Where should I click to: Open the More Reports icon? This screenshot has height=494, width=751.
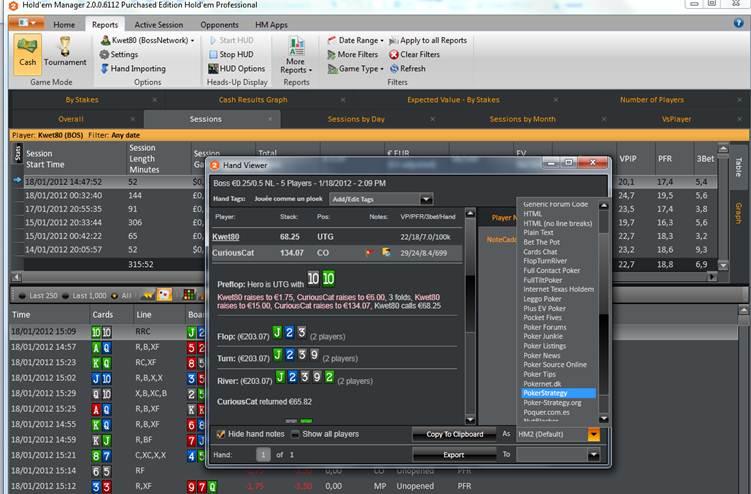tap(296, 46)
